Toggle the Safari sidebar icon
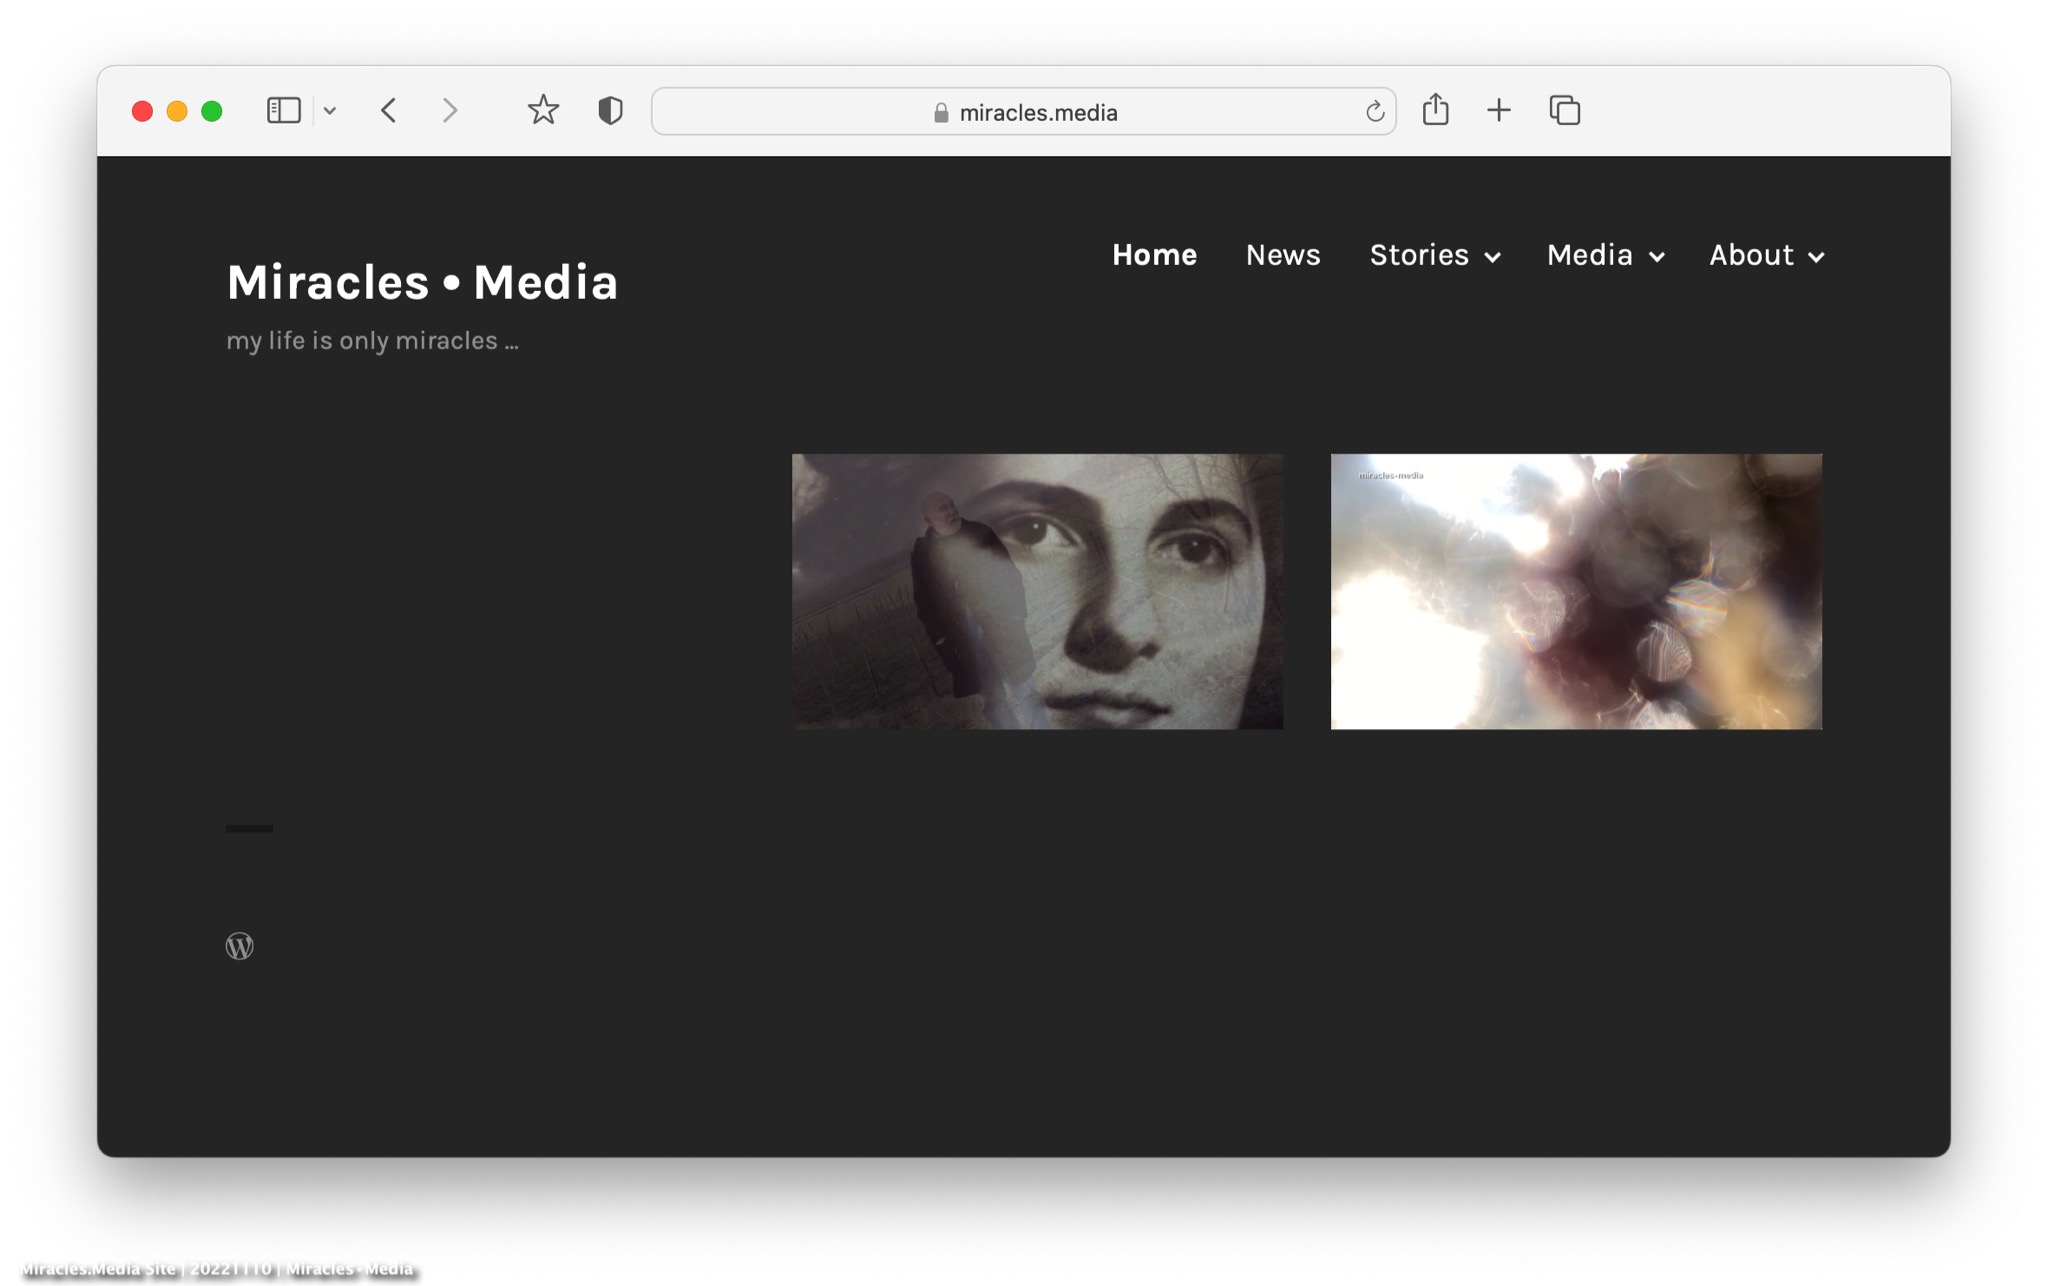Image resolution: width=2048 pixels, height=1286 pixels. pos(283,110)
